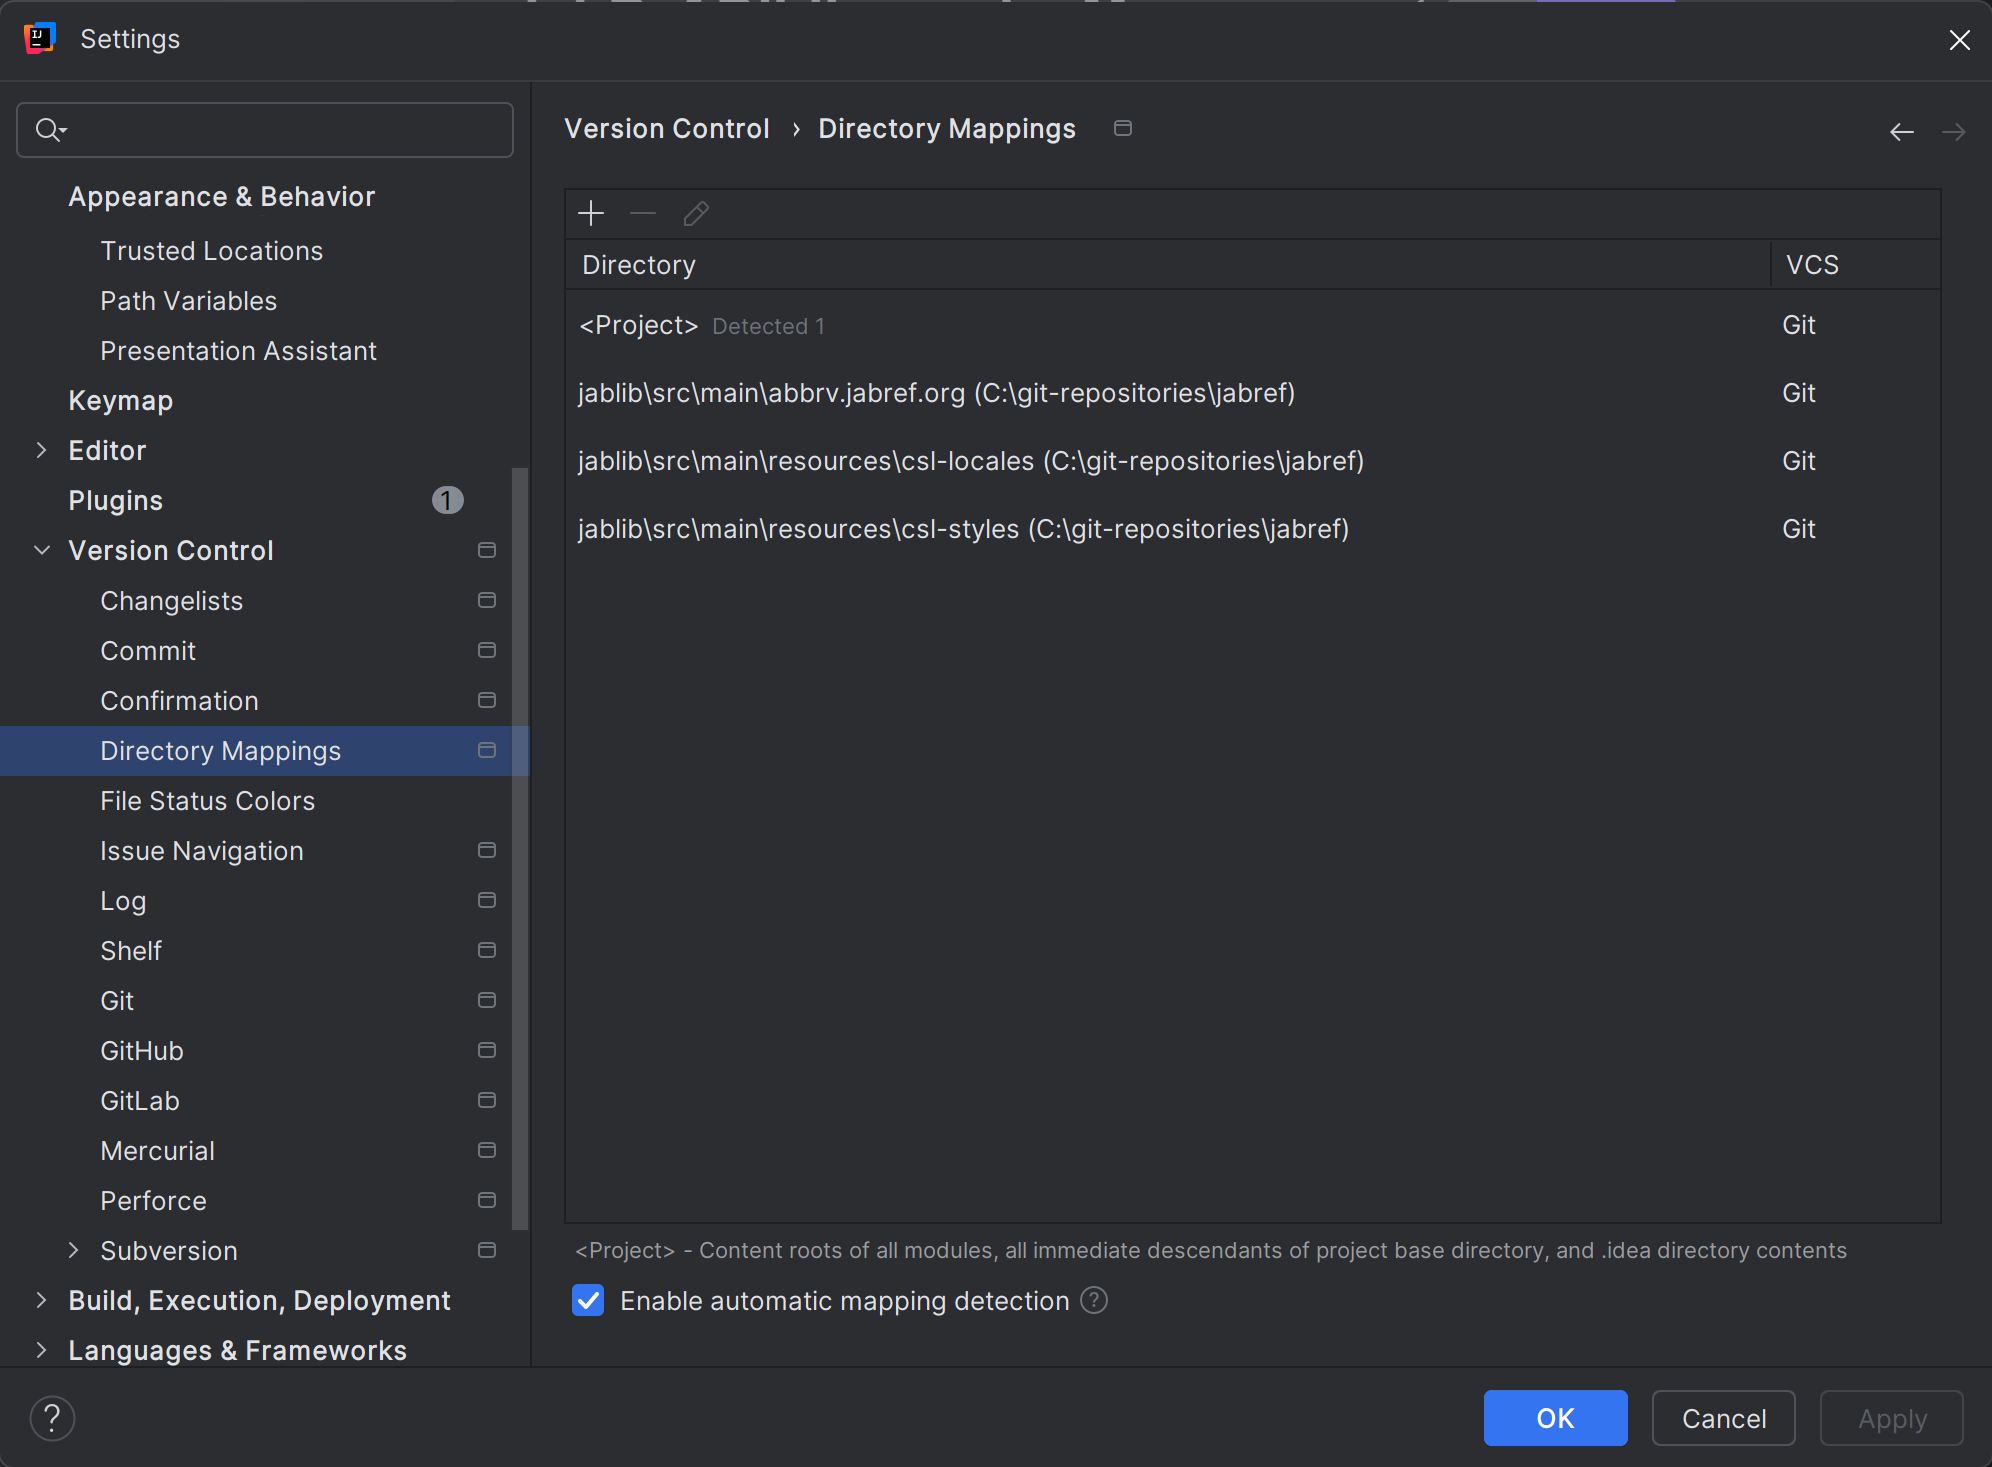Screen dimensions: 1992x1467
Task: Click project icon next to Git item
Action: click(487, 1000)
